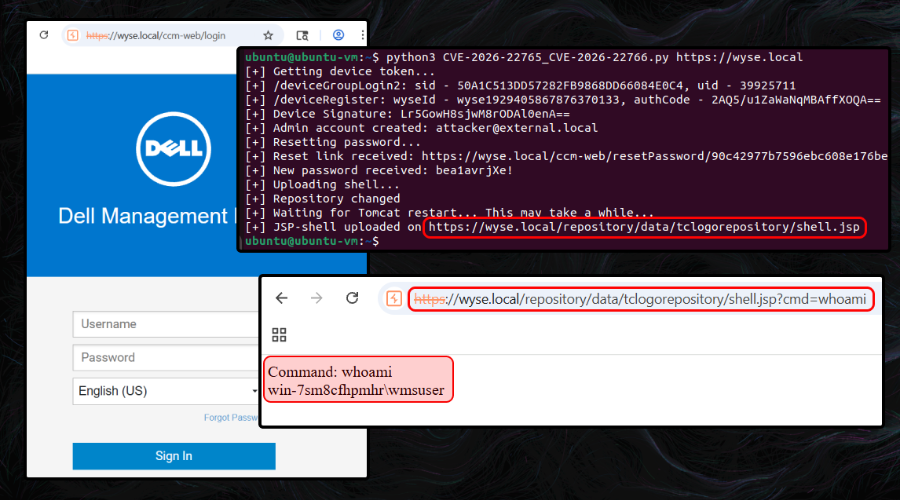Click the 'Reset link received' terminal line
The image size is (900, 500).
(x=566, y=156)
